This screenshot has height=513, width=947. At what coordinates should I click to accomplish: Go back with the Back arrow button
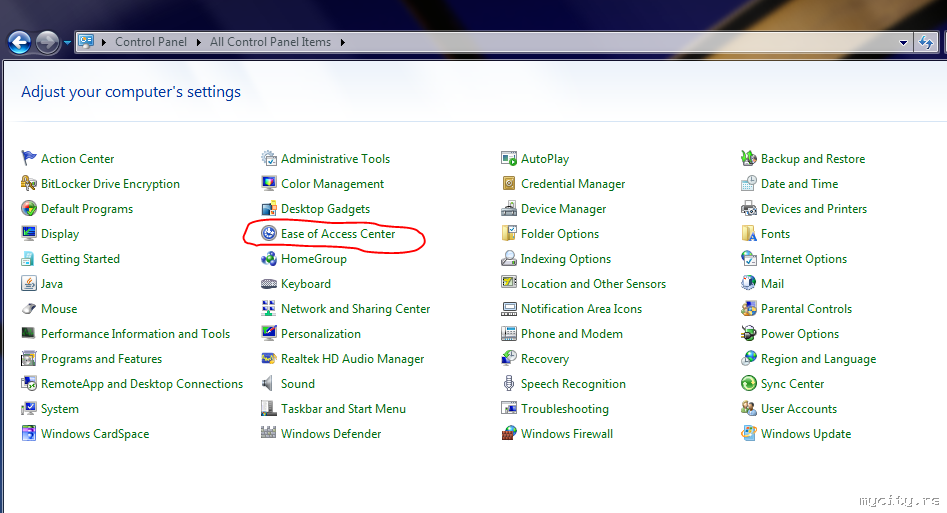coord(20,42)
